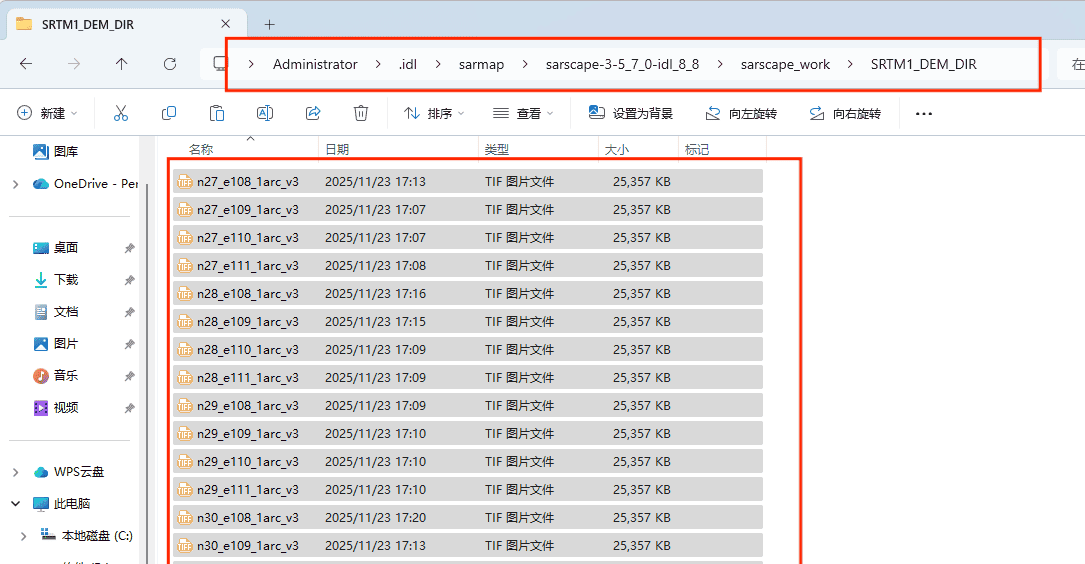Go up one folder level

122,64
